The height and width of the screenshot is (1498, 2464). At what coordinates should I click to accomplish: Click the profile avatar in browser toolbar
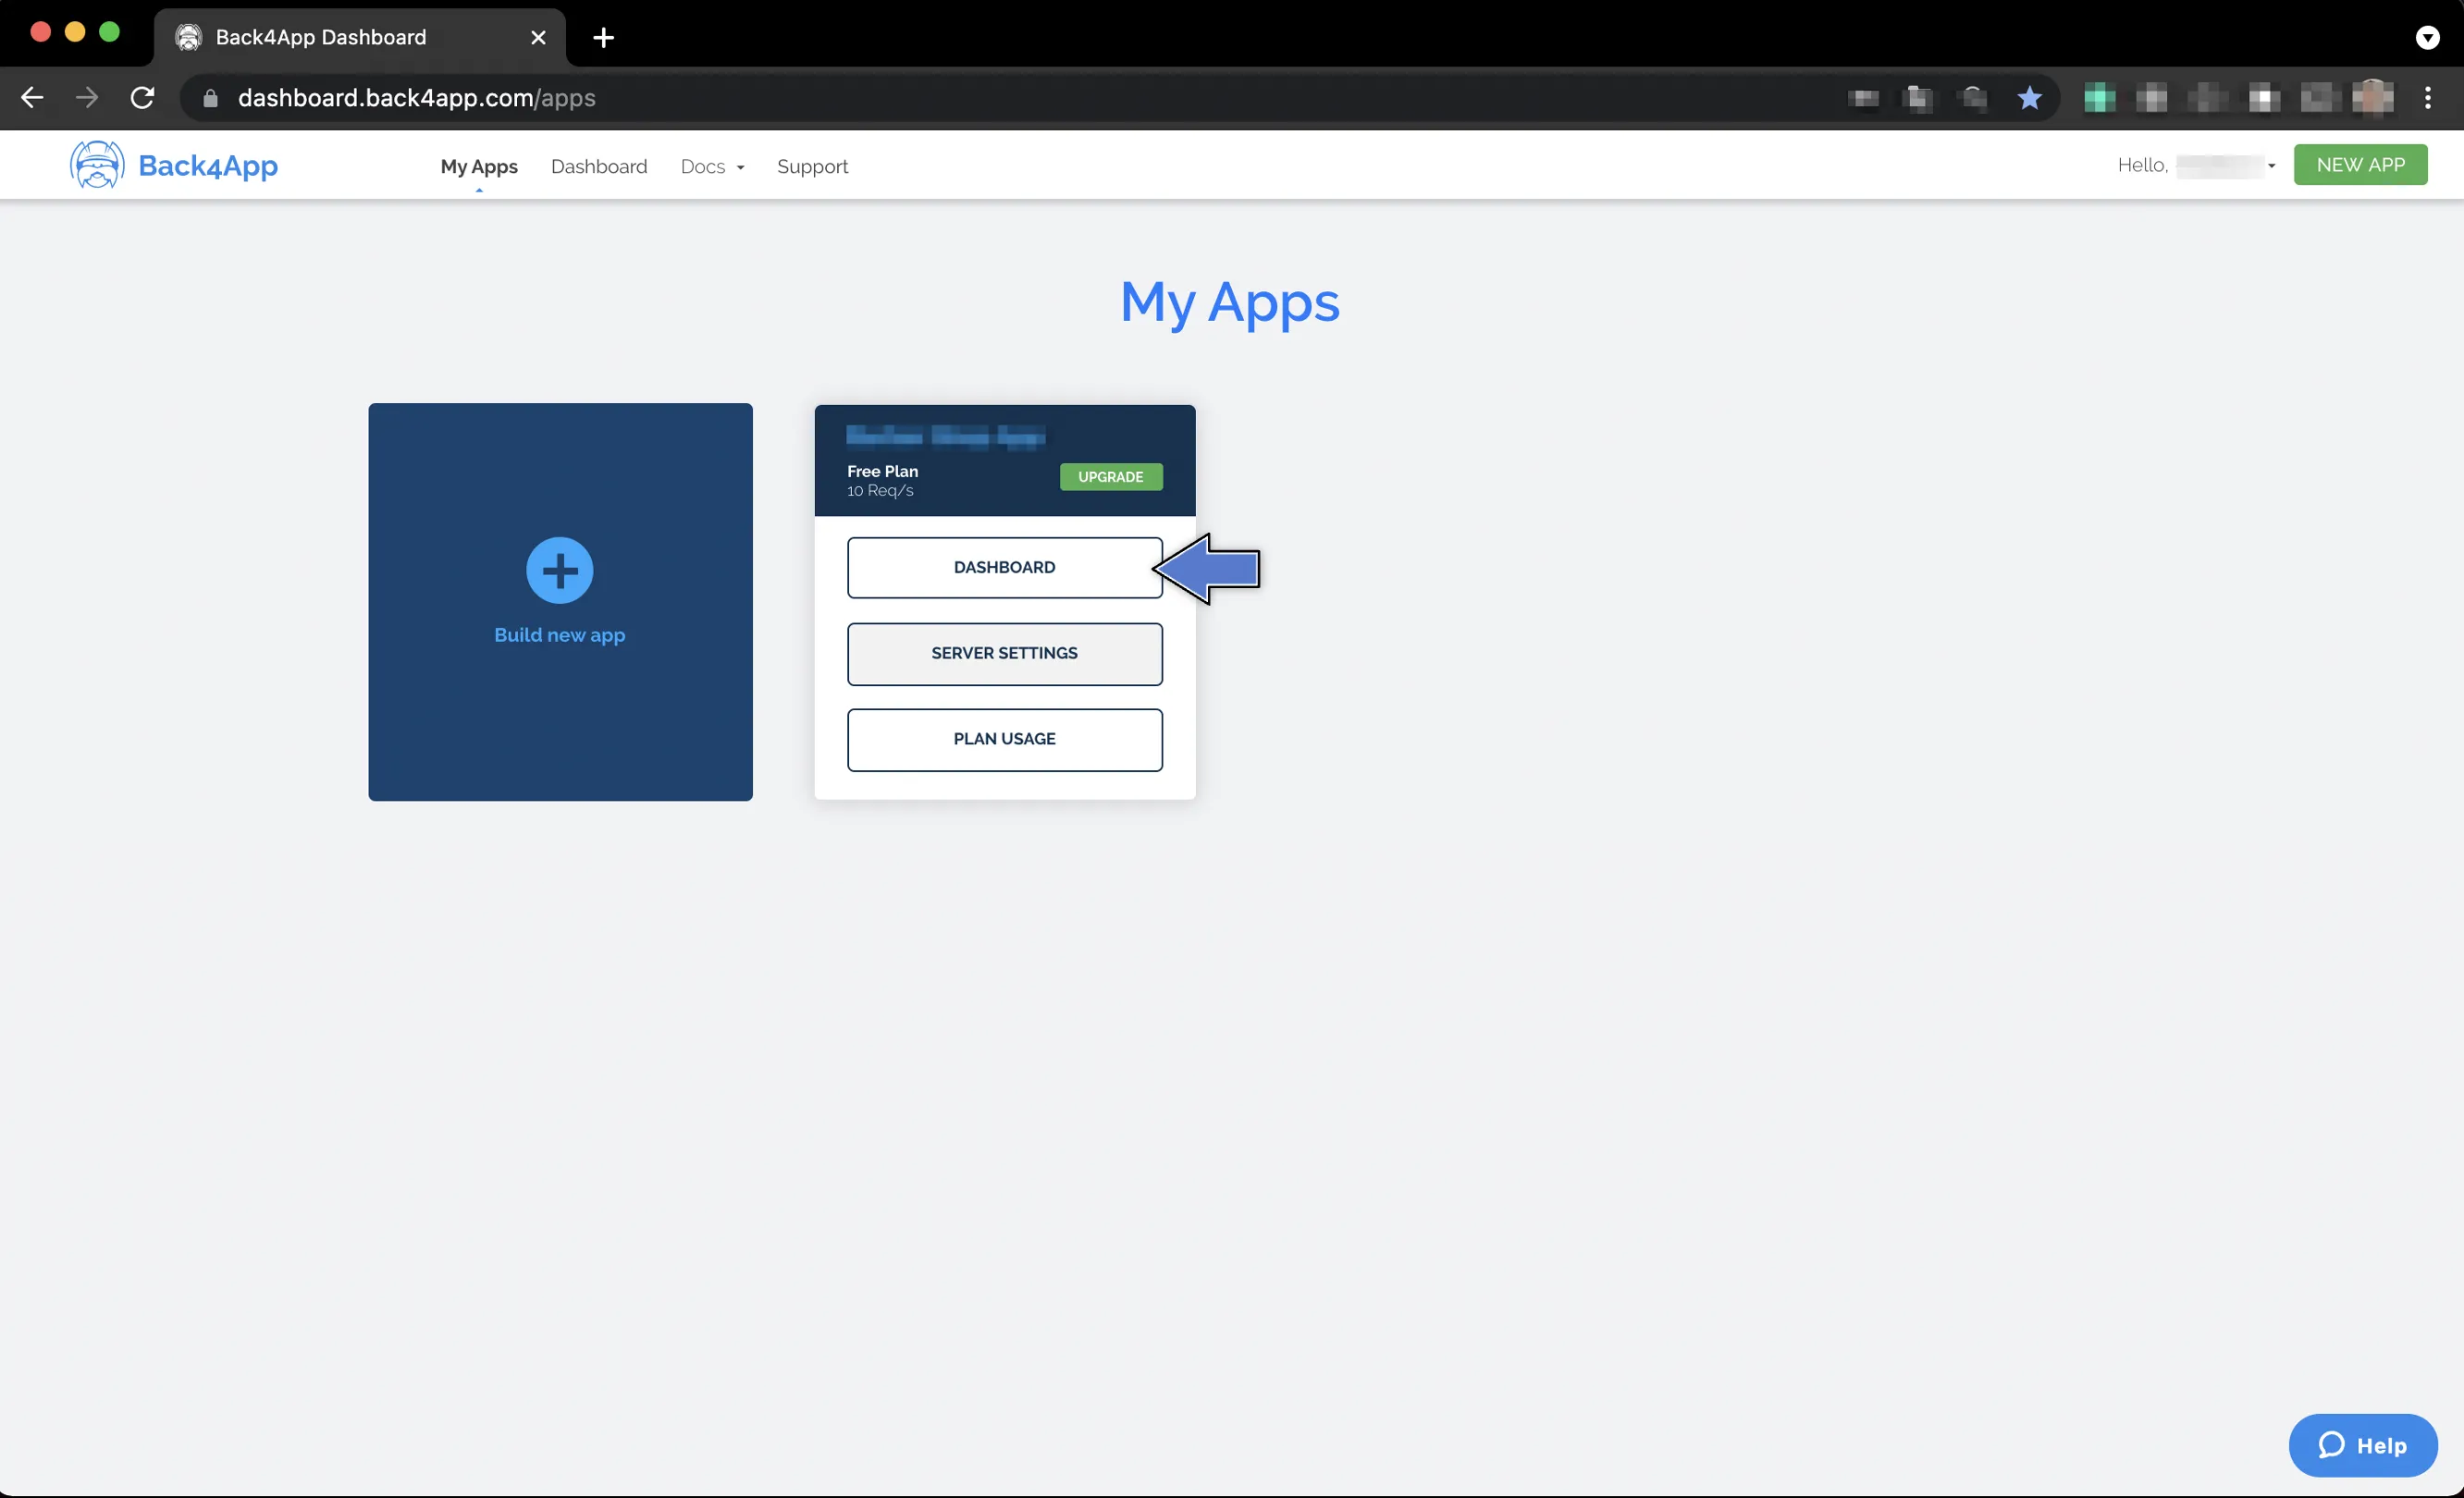2373,98
